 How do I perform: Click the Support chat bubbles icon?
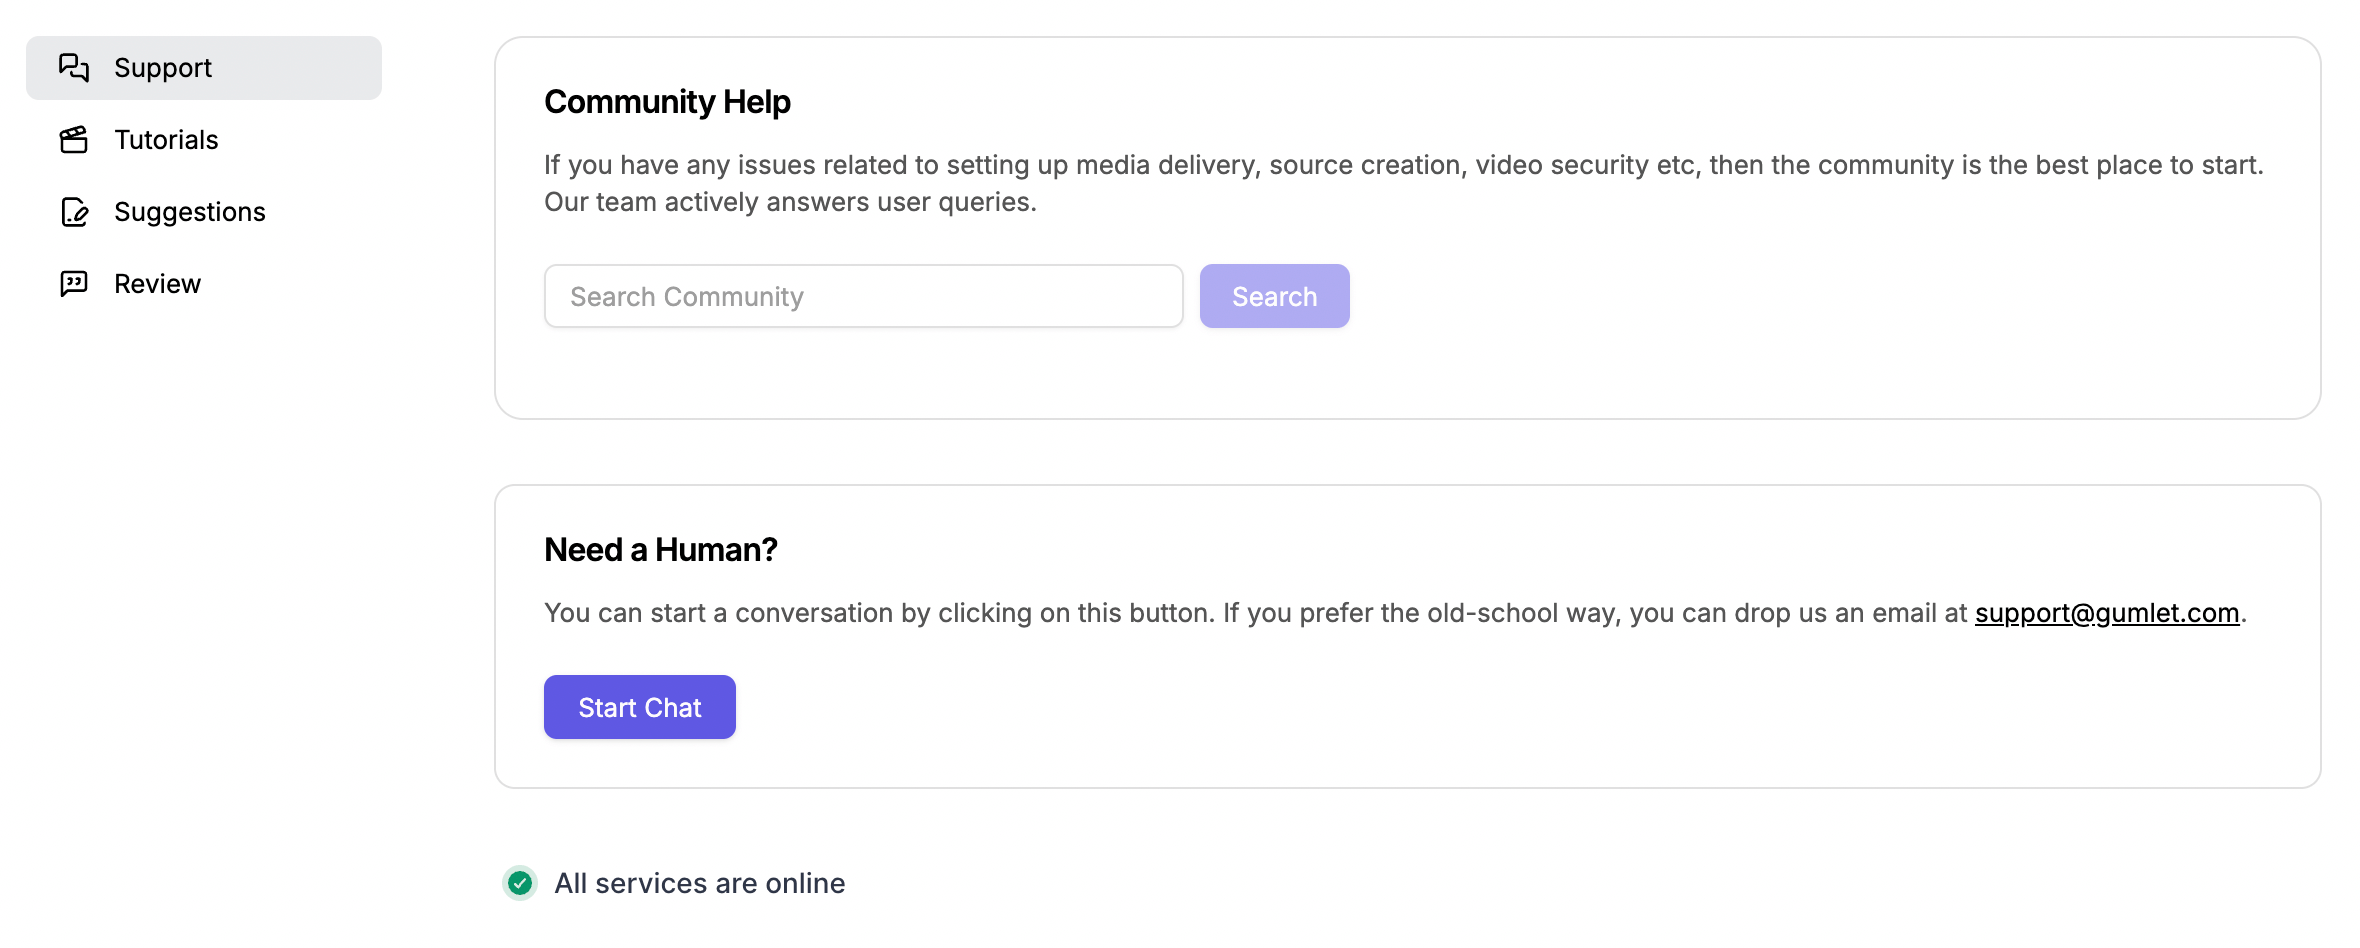[x=74, y=67]
